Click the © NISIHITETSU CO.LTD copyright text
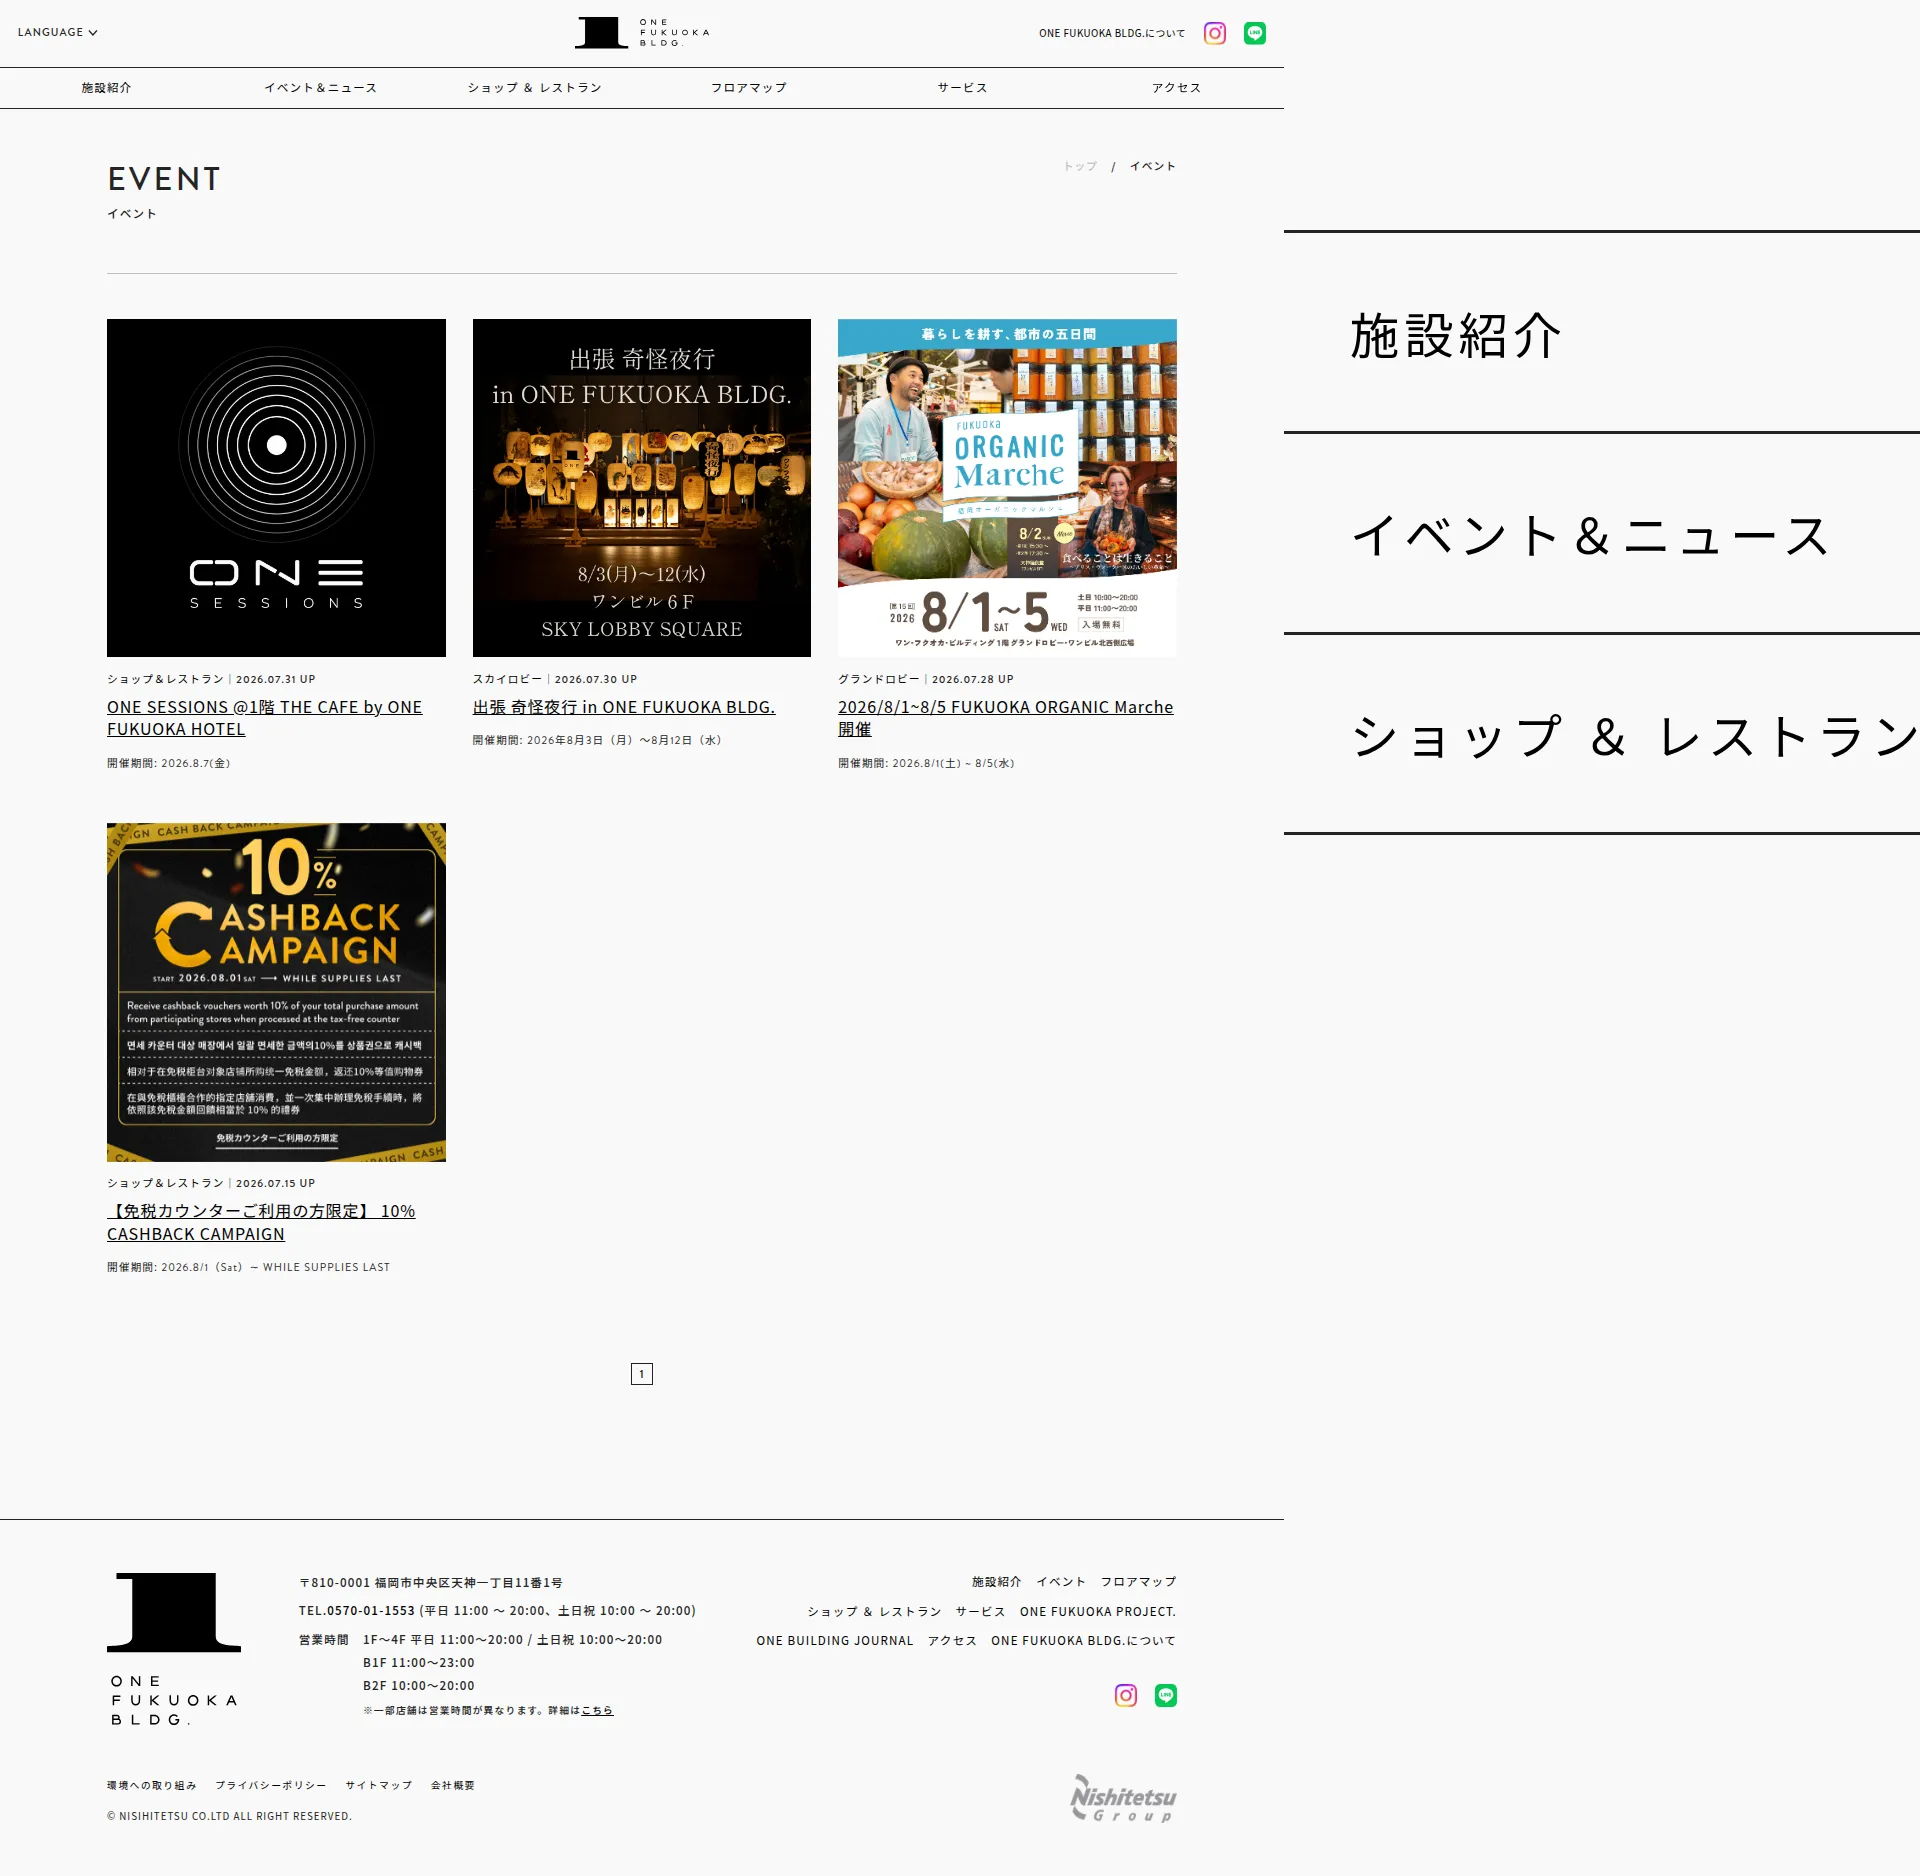The image size is (1920, 1876). (229, 1816)
